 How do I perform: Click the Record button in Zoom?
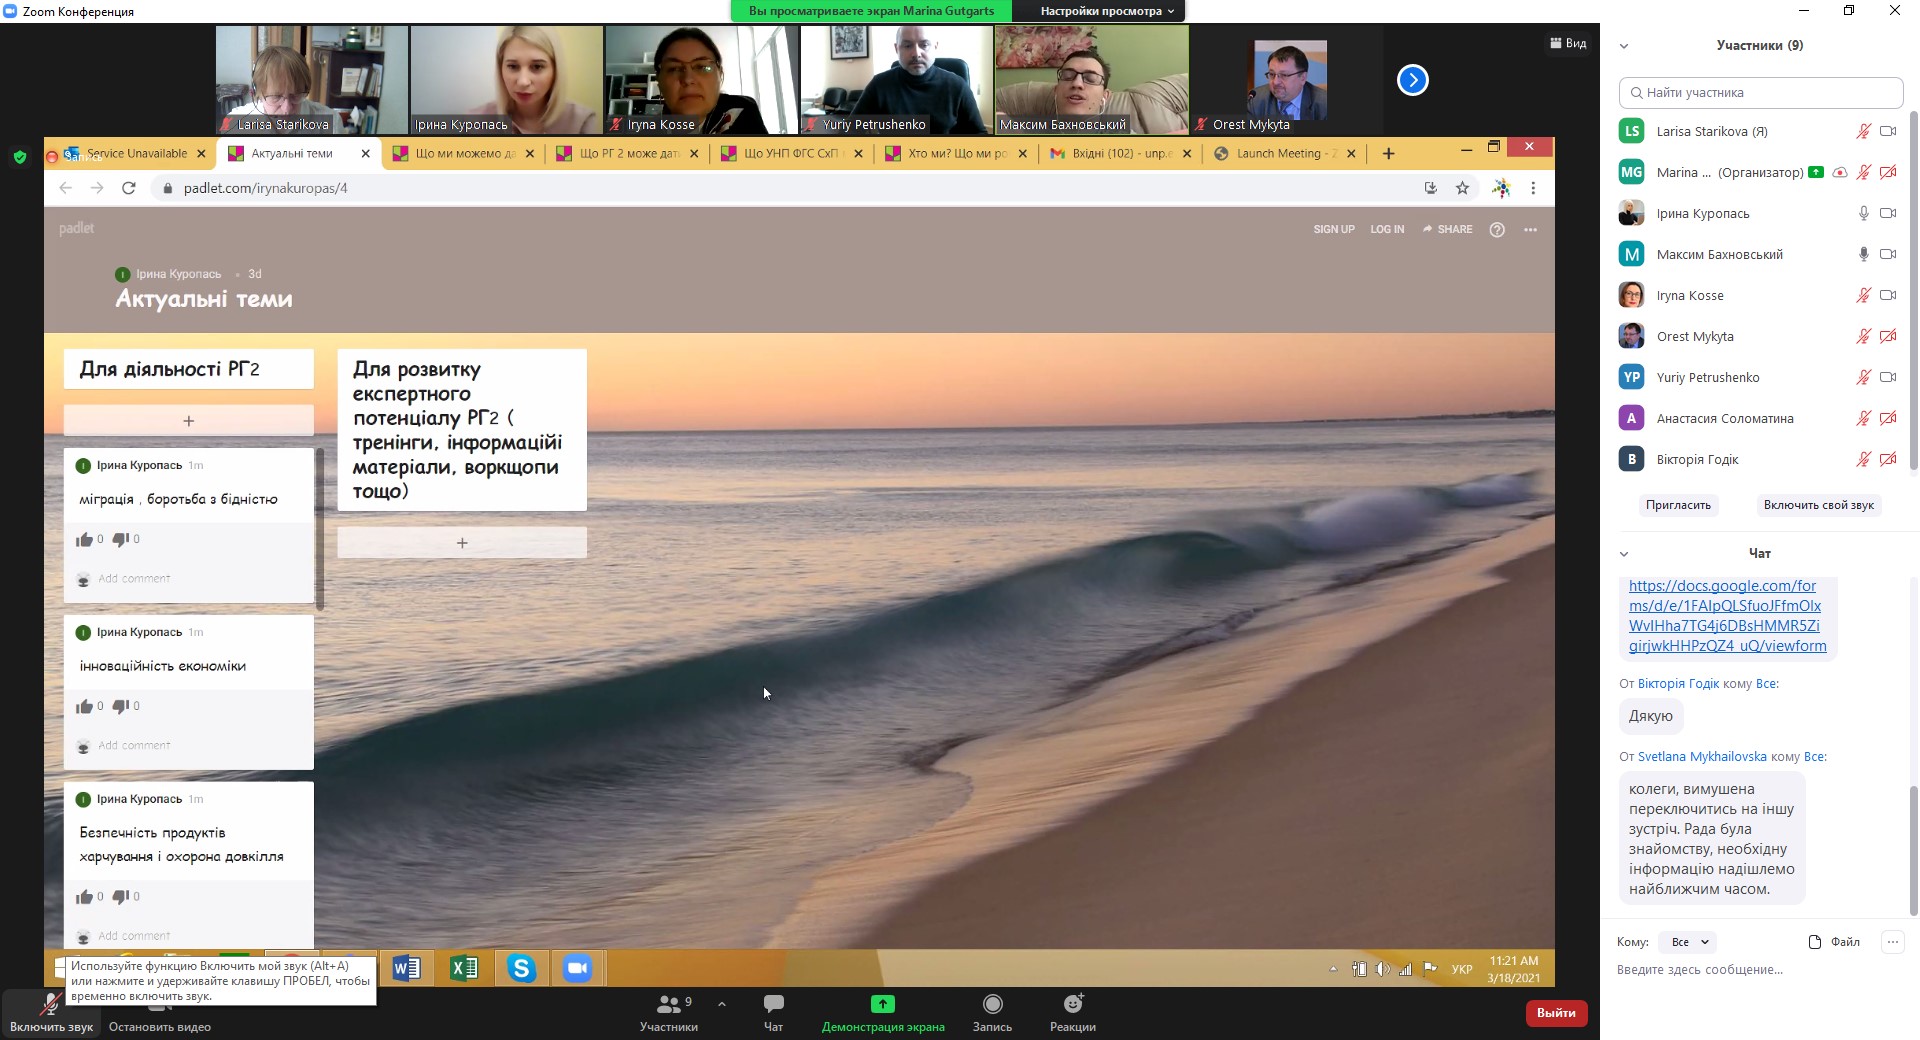click(992, 1012)
